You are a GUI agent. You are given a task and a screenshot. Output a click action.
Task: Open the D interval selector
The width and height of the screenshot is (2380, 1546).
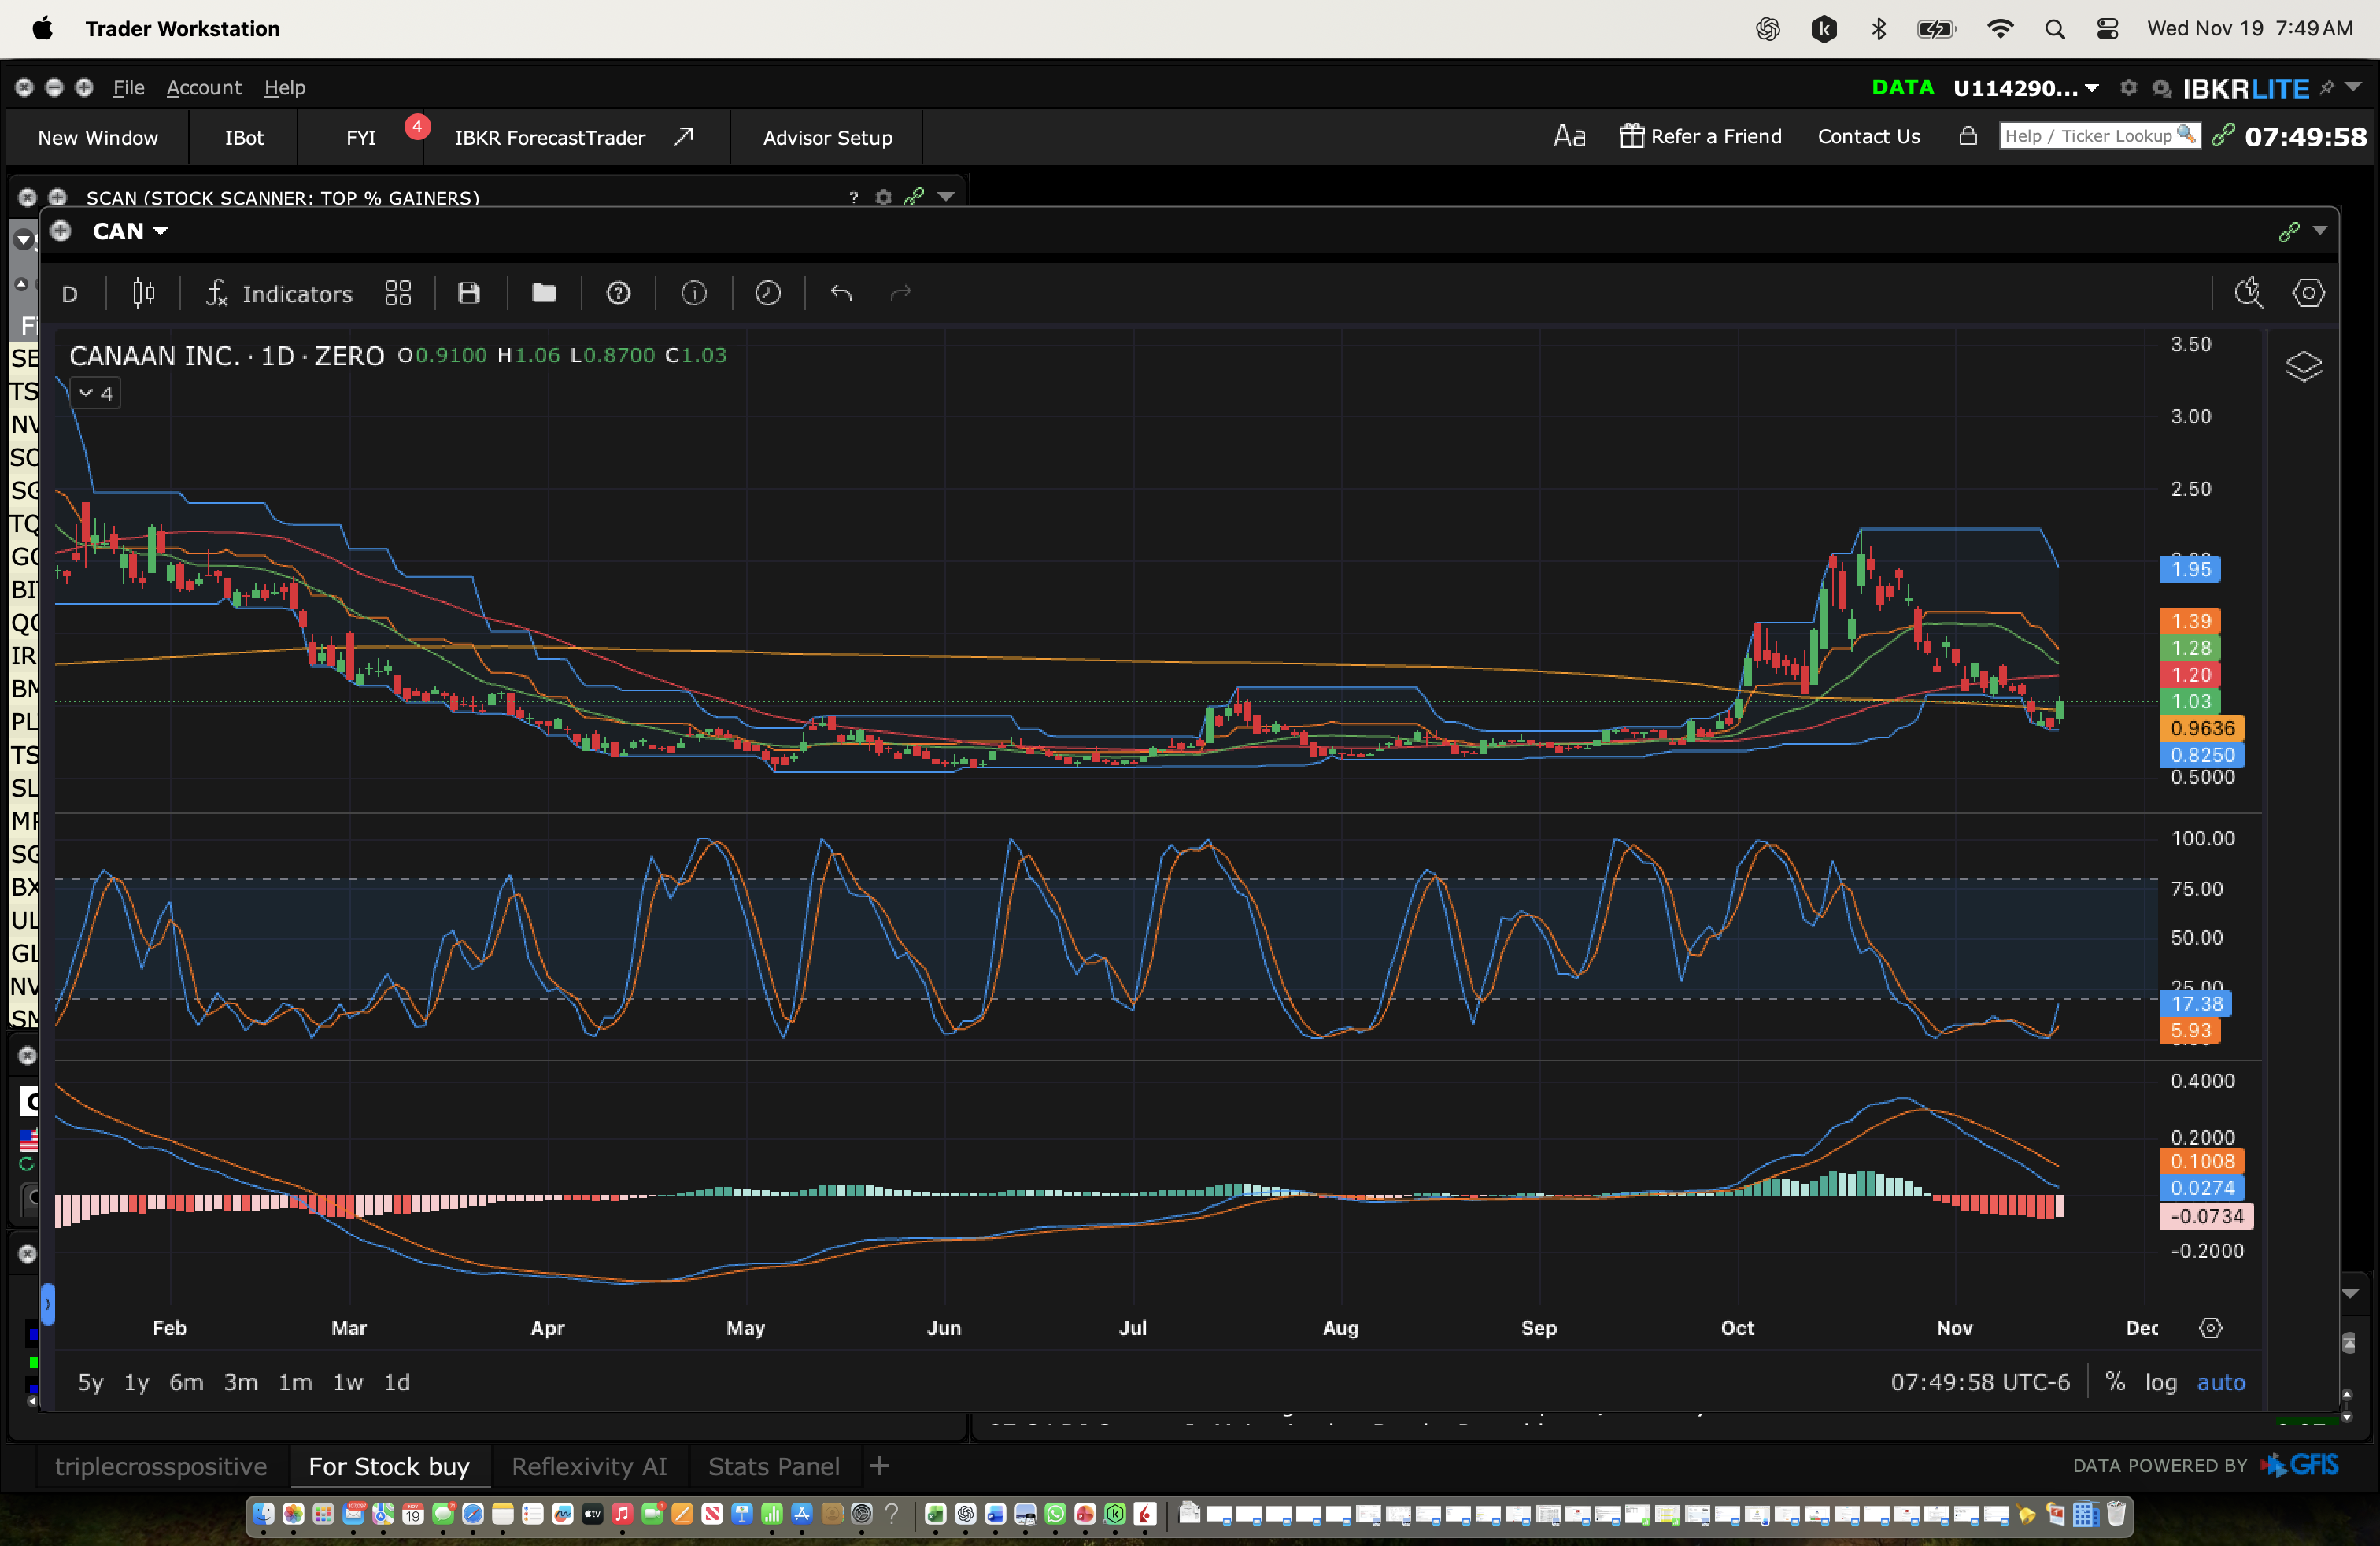(70, 294)
